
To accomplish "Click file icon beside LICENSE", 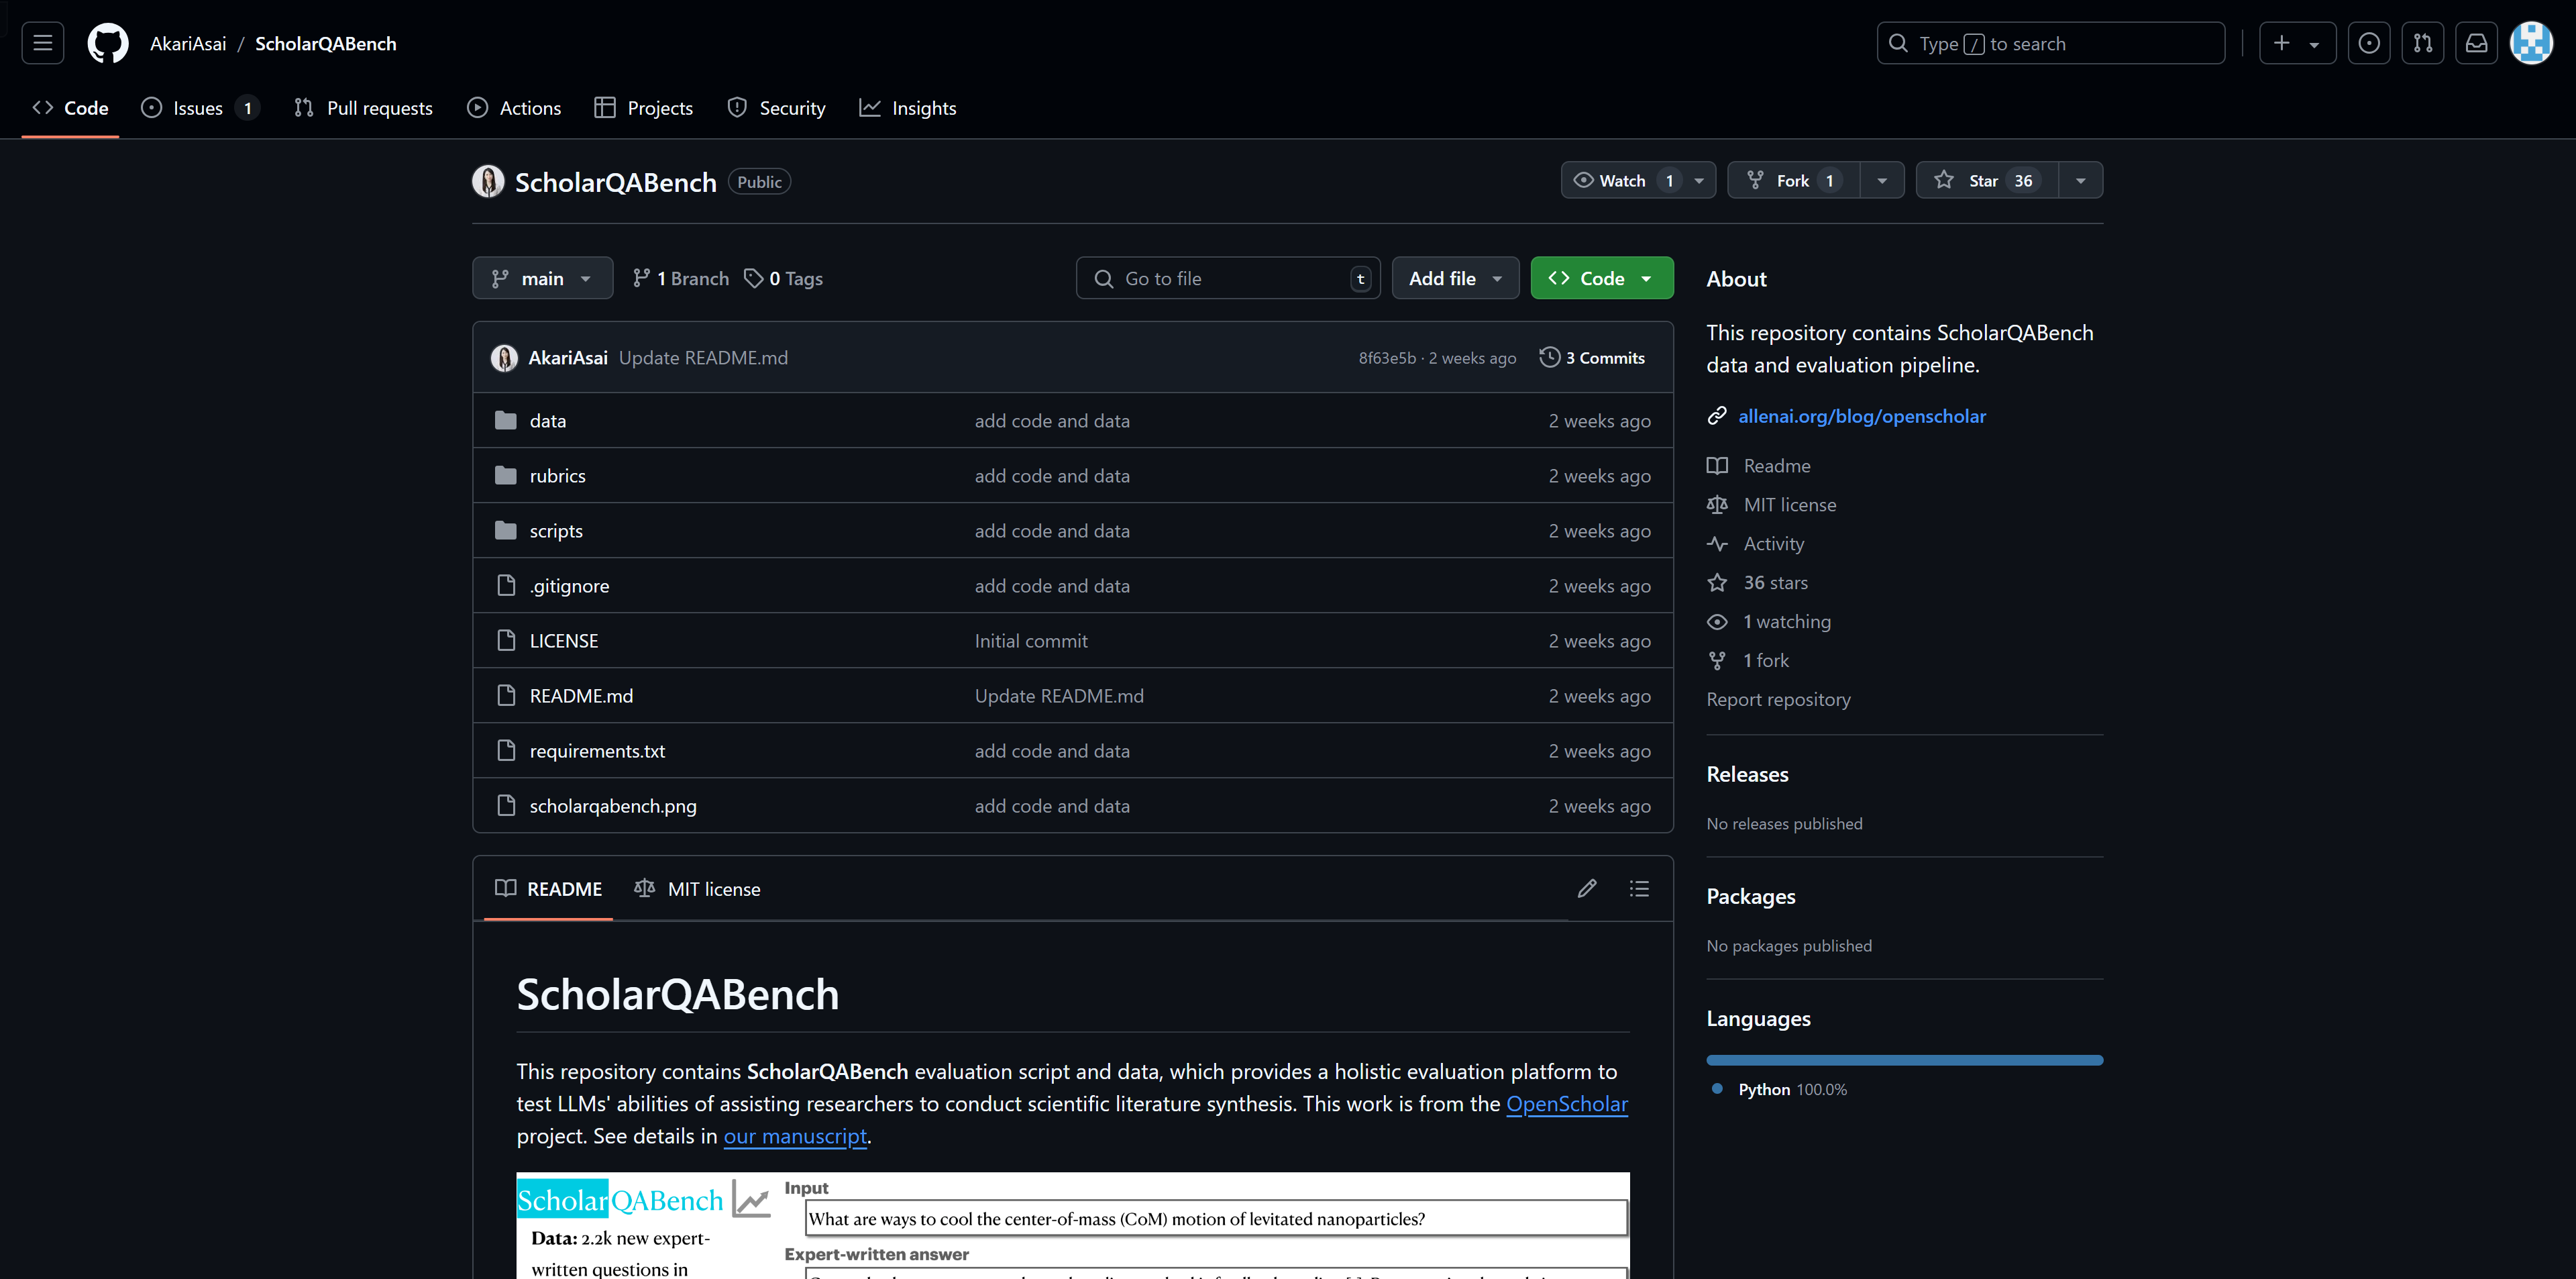I will click(x=506, y=640).
